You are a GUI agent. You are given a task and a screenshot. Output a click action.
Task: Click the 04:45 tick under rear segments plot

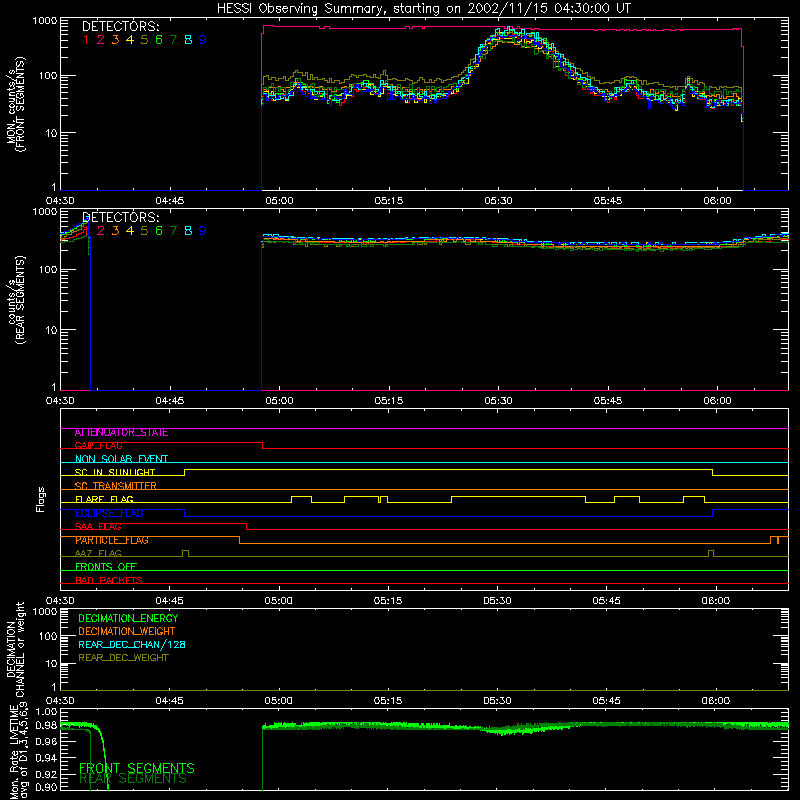169,401
